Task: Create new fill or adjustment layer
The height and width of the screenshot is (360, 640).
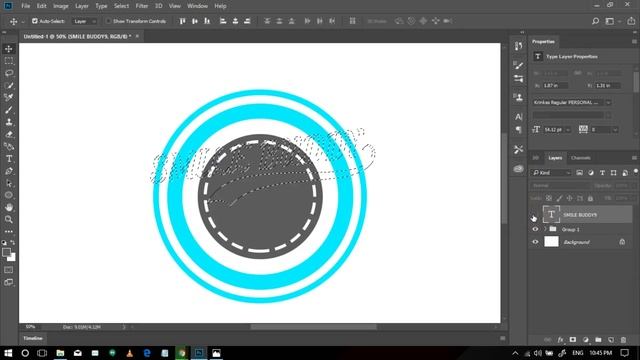Action: (586, 340)
